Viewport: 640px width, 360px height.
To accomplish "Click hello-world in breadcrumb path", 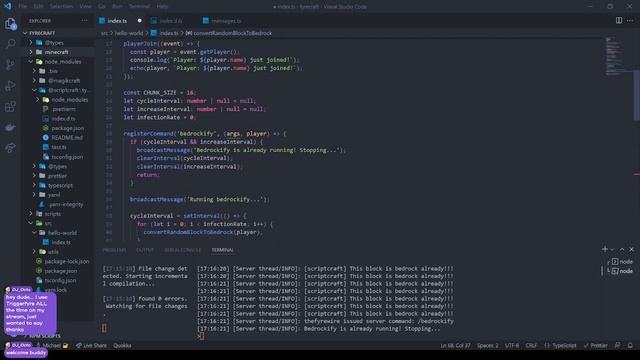I will pyautogui.click(x=129, y=33).
